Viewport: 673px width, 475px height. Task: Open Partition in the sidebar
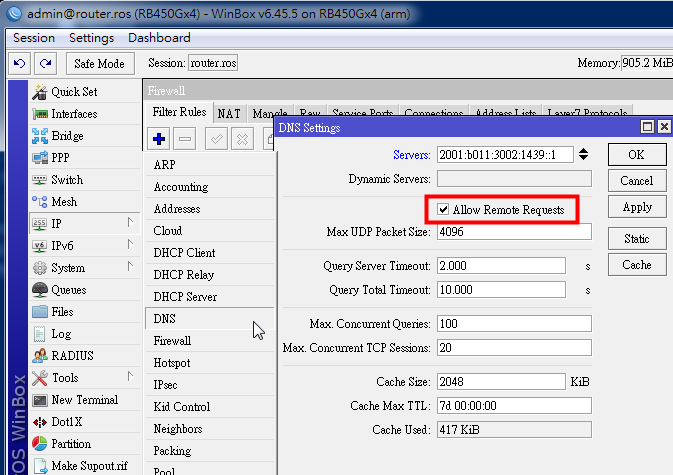pyautogui.click(x=85, y=444)
